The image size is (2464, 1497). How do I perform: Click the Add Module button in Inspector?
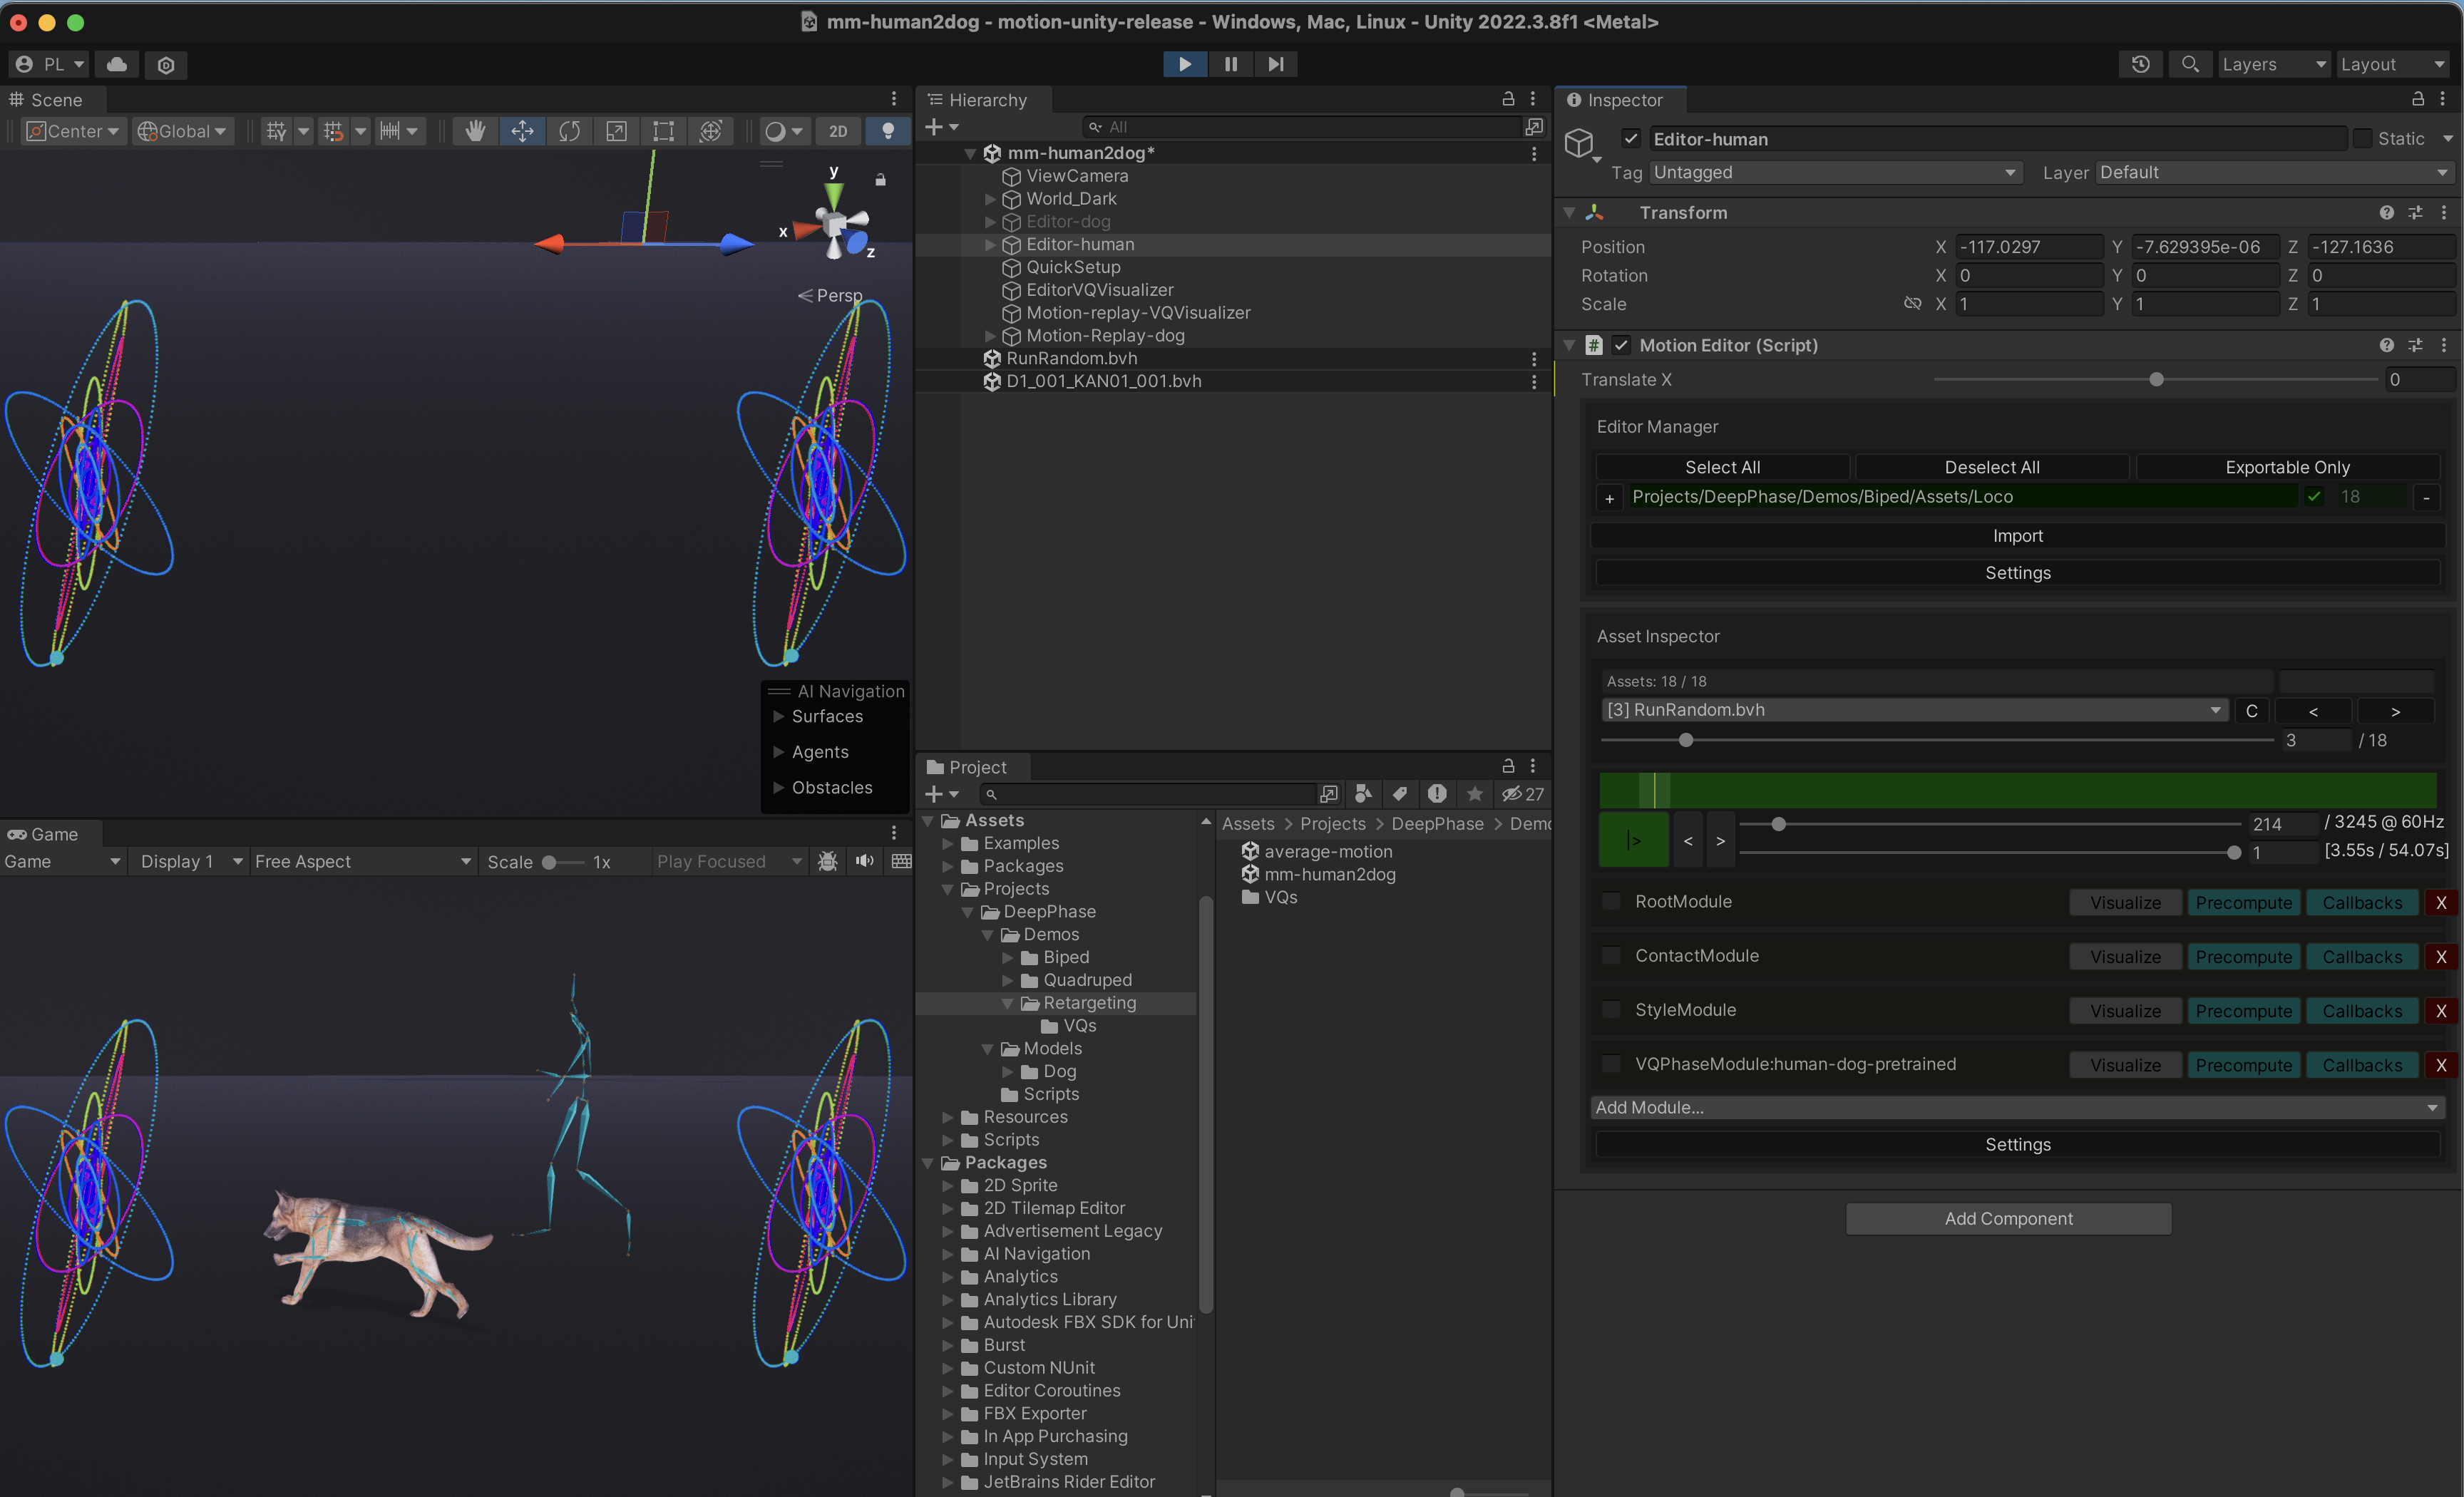coord(2013,1106)
